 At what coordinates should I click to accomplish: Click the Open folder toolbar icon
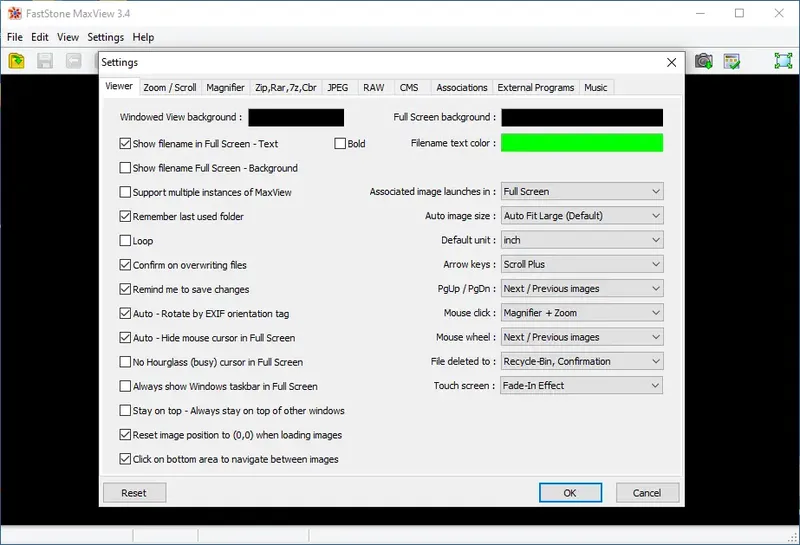[x=16, y=61]
